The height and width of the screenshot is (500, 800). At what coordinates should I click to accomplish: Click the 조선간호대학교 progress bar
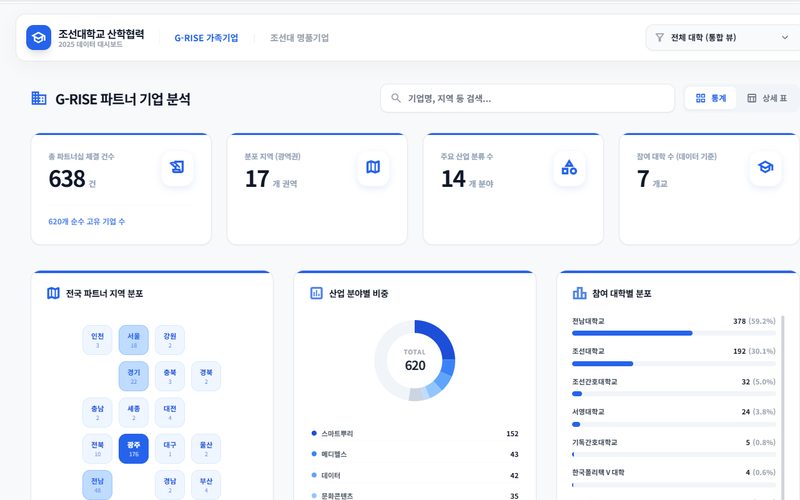coord(673,394)
